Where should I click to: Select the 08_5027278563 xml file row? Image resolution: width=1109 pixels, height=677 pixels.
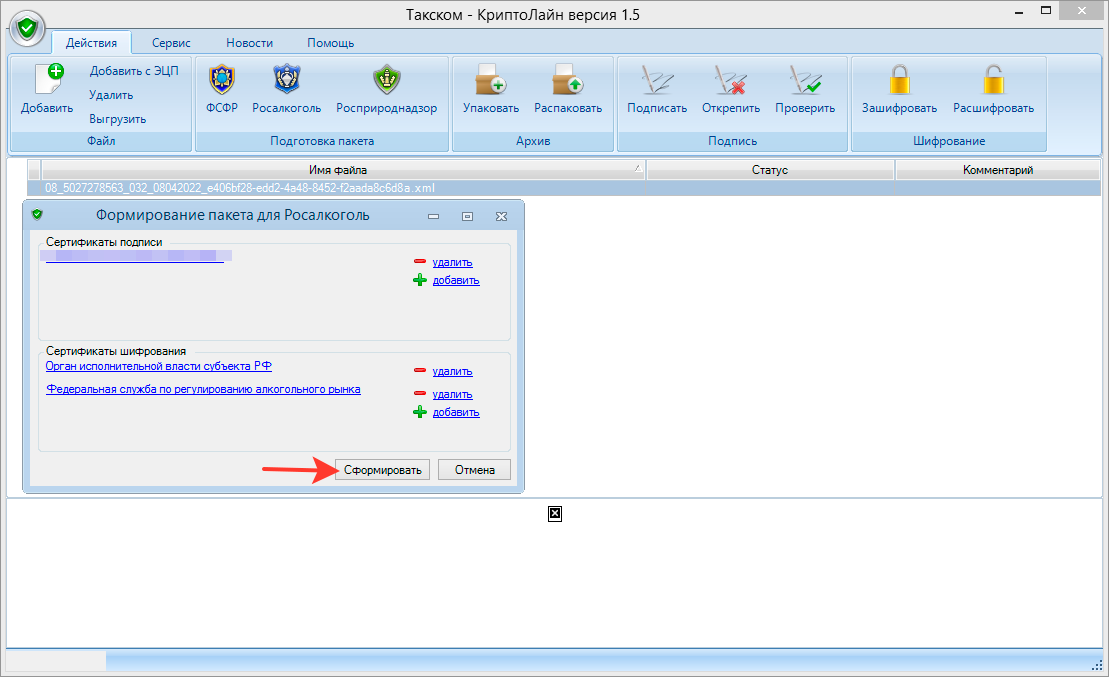coord(564,188)
